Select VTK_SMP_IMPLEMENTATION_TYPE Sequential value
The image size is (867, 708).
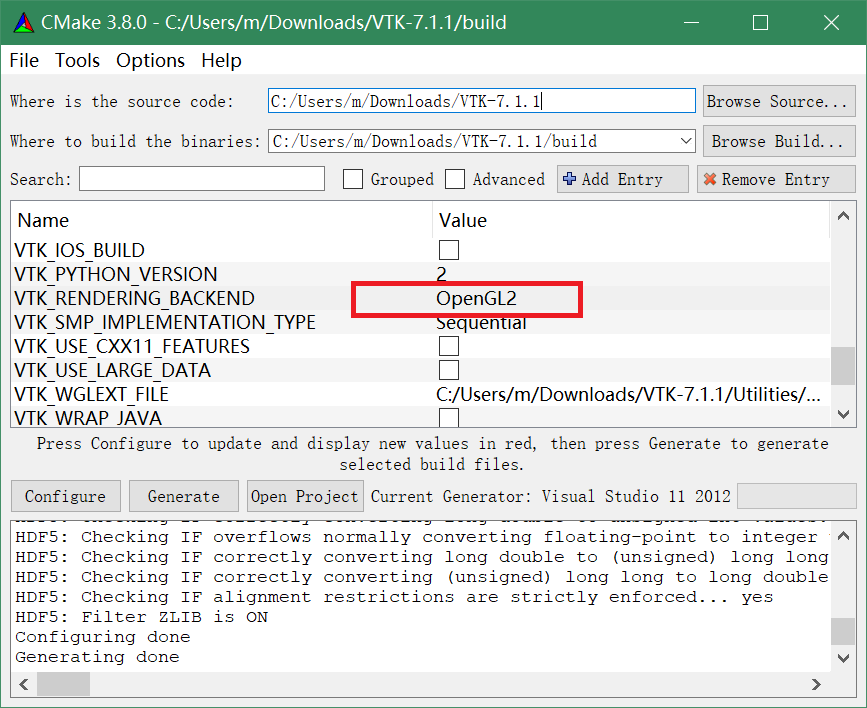point(481,323)
